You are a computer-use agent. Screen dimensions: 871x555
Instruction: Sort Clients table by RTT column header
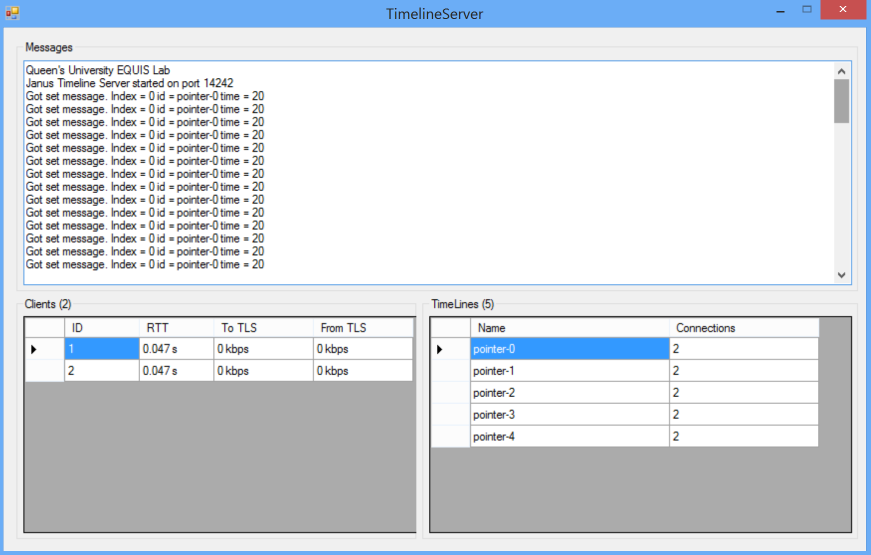[x=177, y=328]
